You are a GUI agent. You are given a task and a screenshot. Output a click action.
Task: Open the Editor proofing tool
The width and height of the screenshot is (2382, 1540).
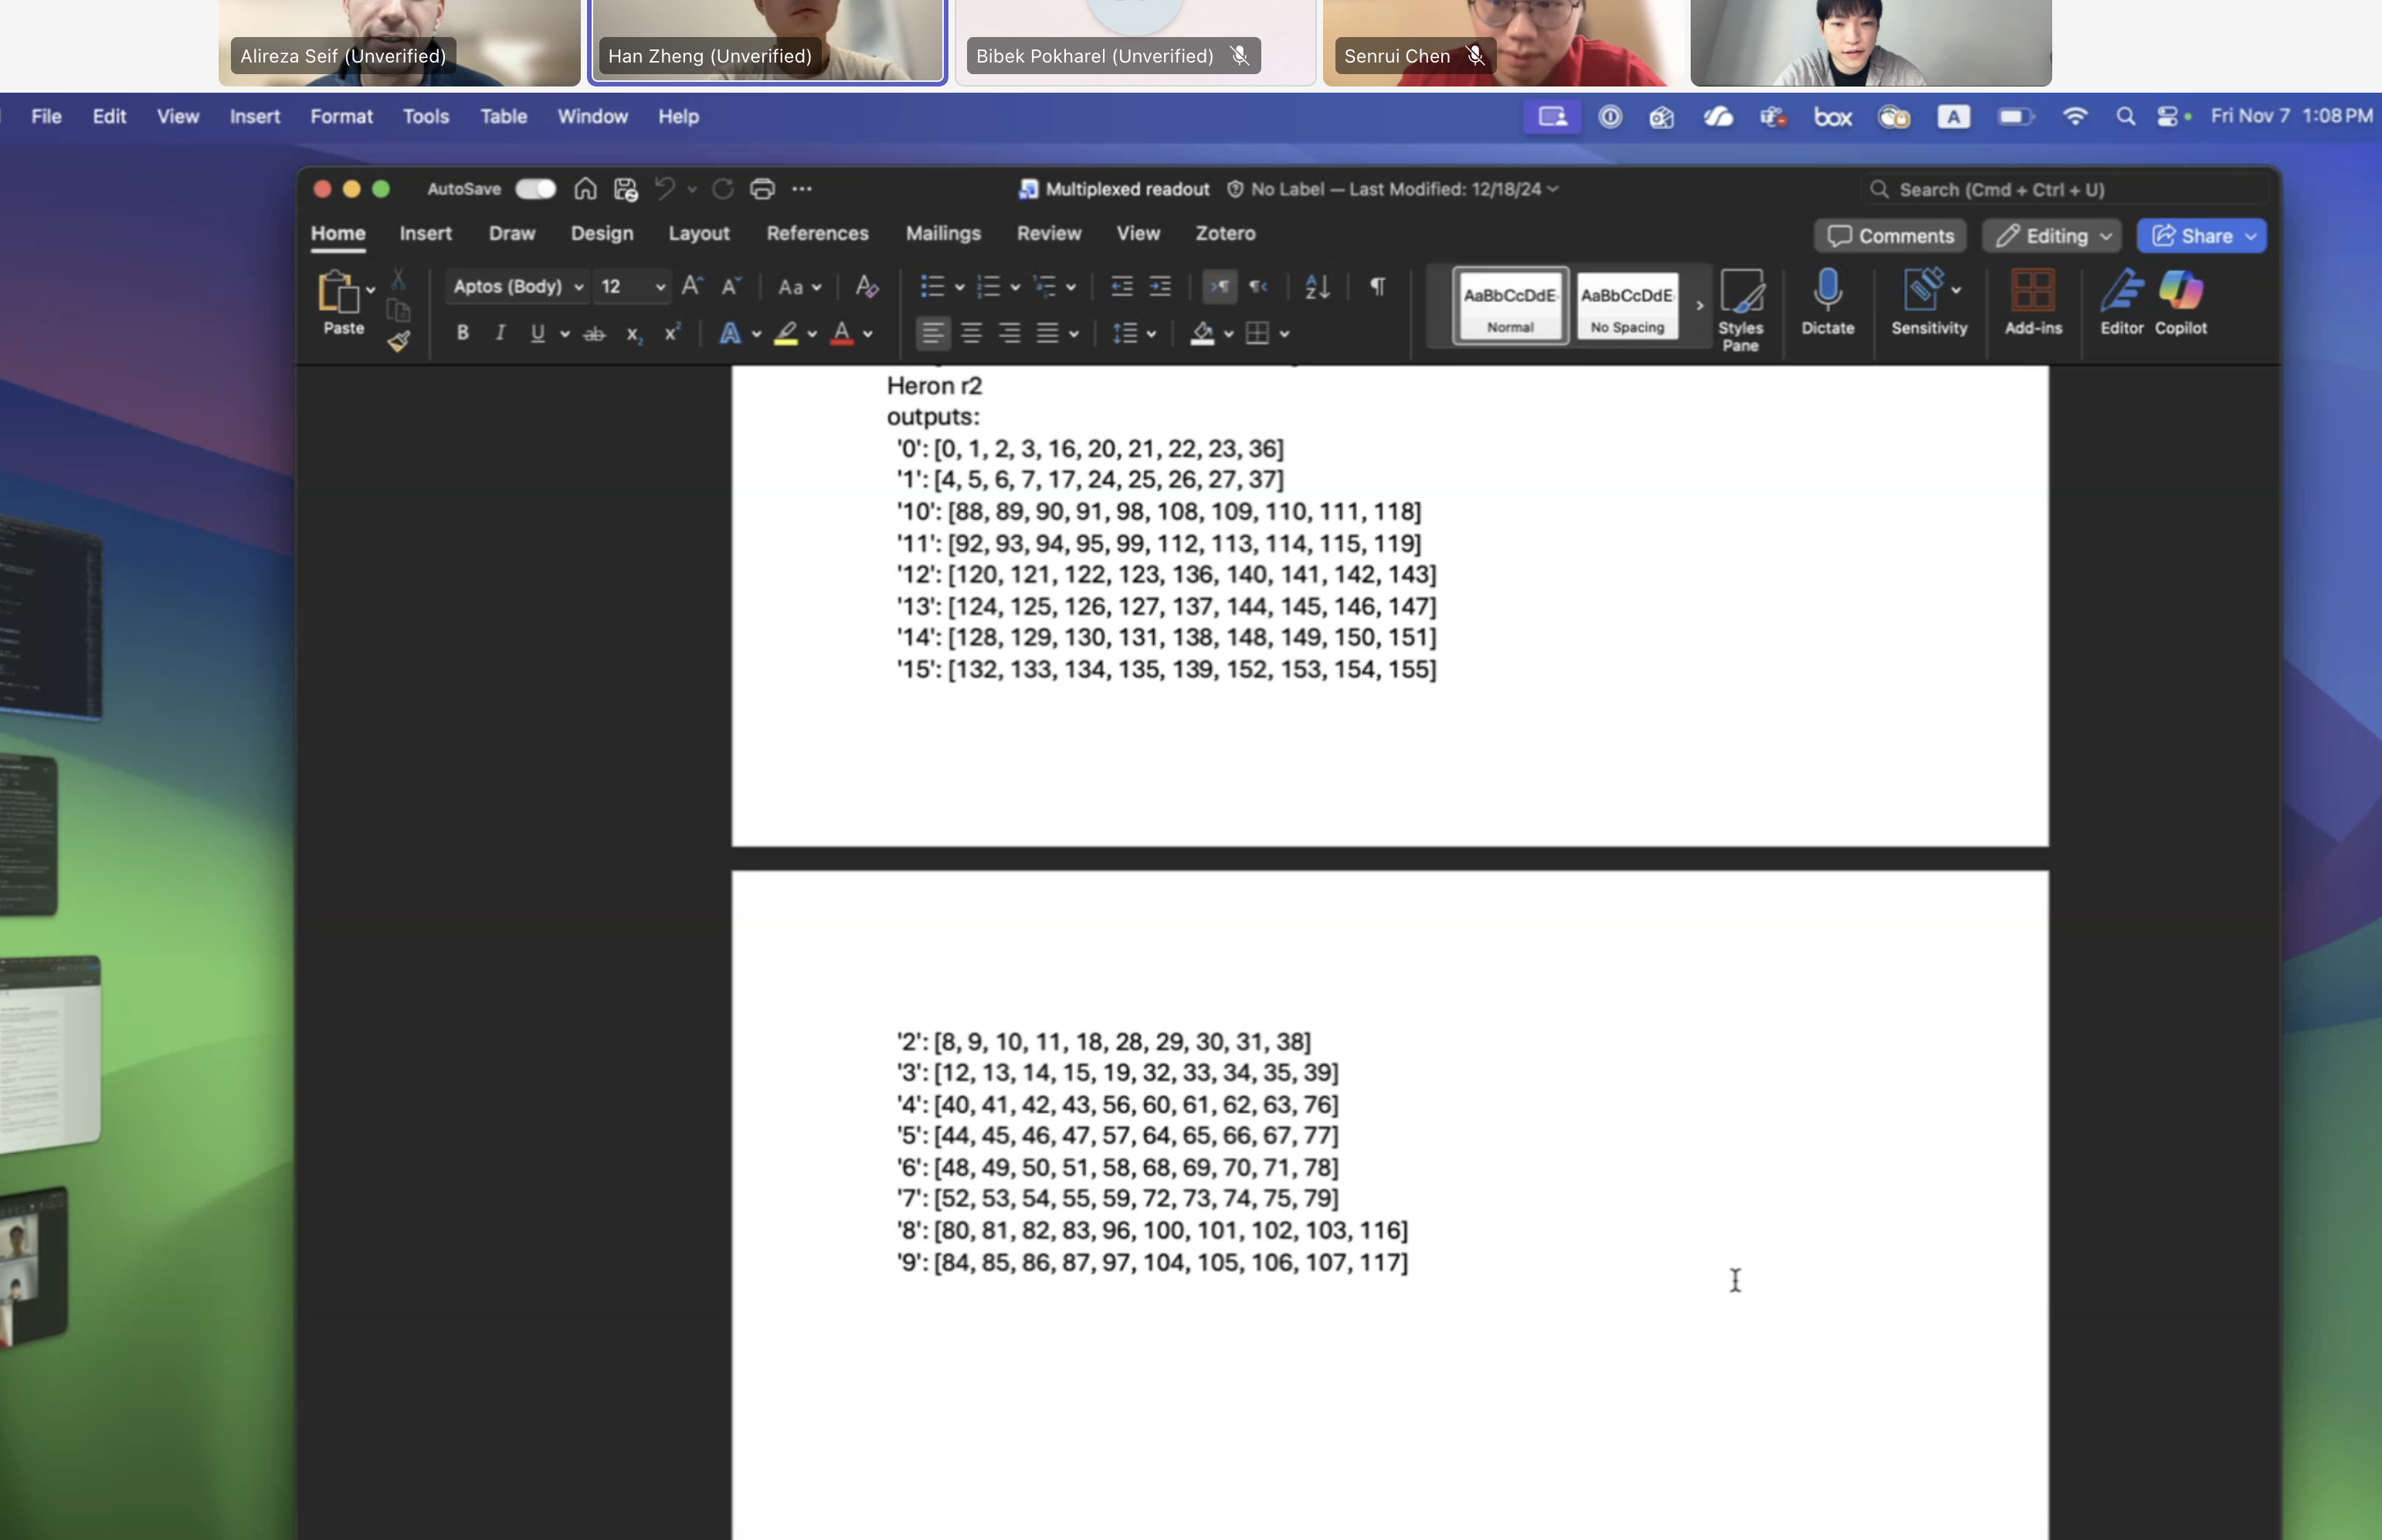(x=2121, y=301)
